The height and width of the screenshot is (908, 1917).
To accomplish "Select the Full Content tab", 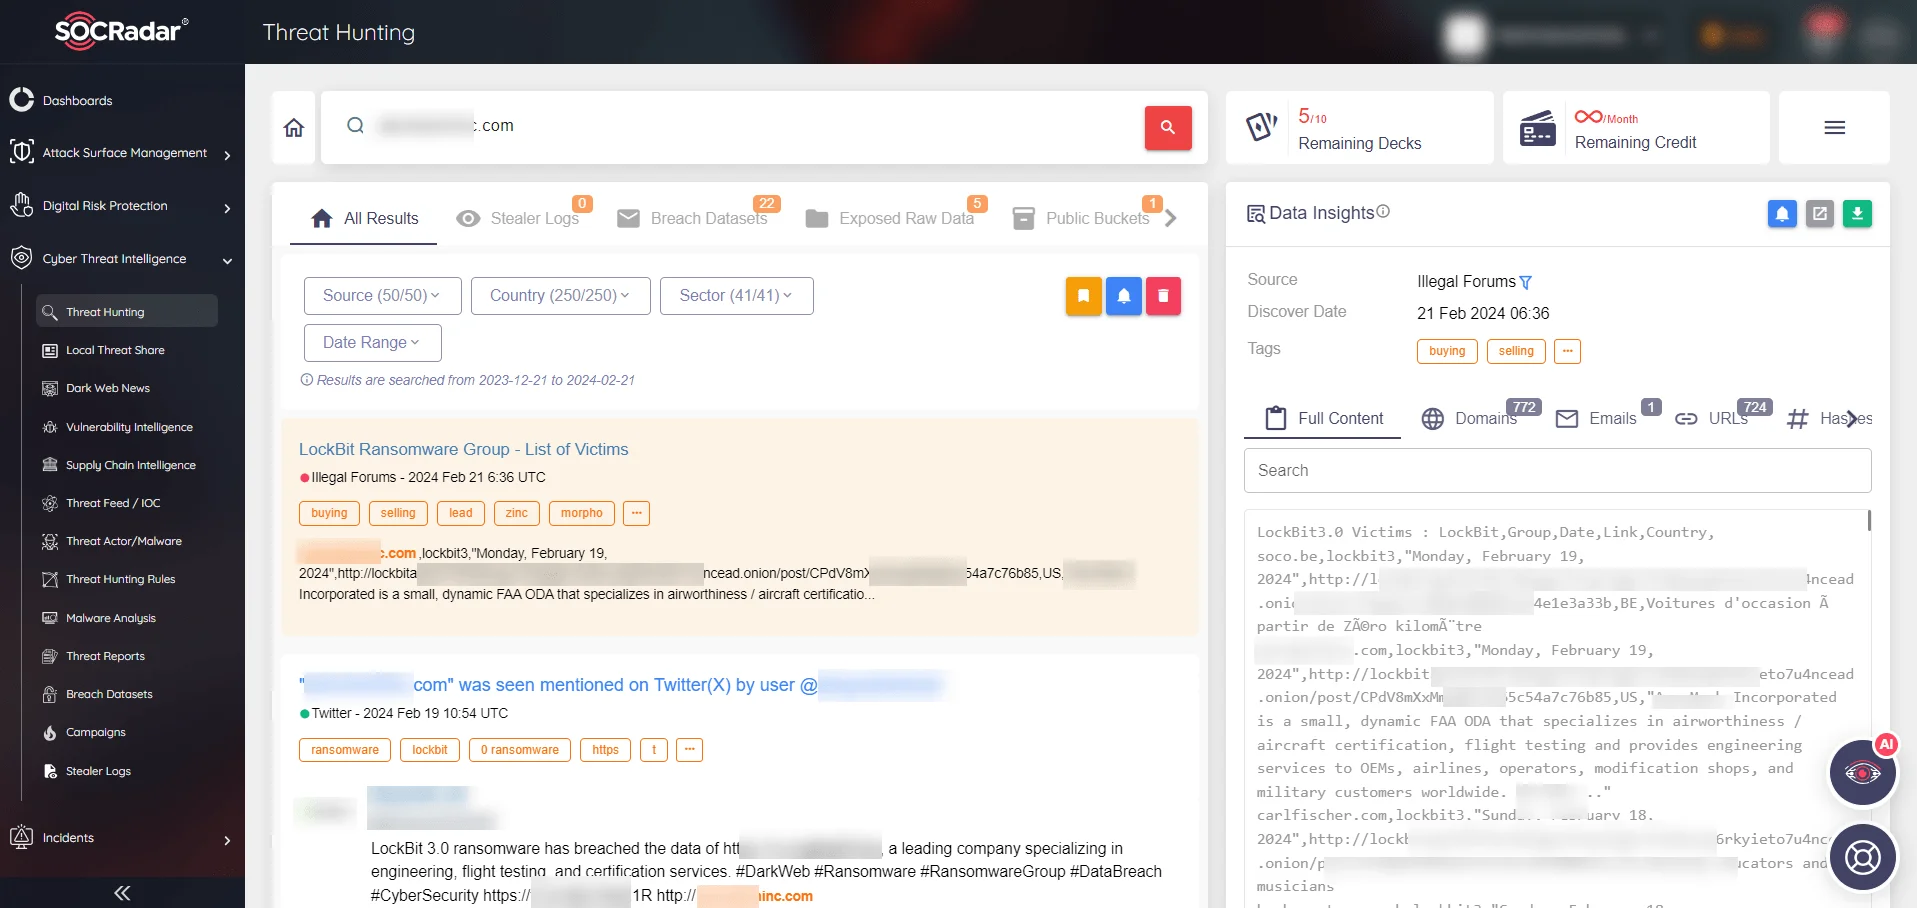I will click(x=1323, y=418).
